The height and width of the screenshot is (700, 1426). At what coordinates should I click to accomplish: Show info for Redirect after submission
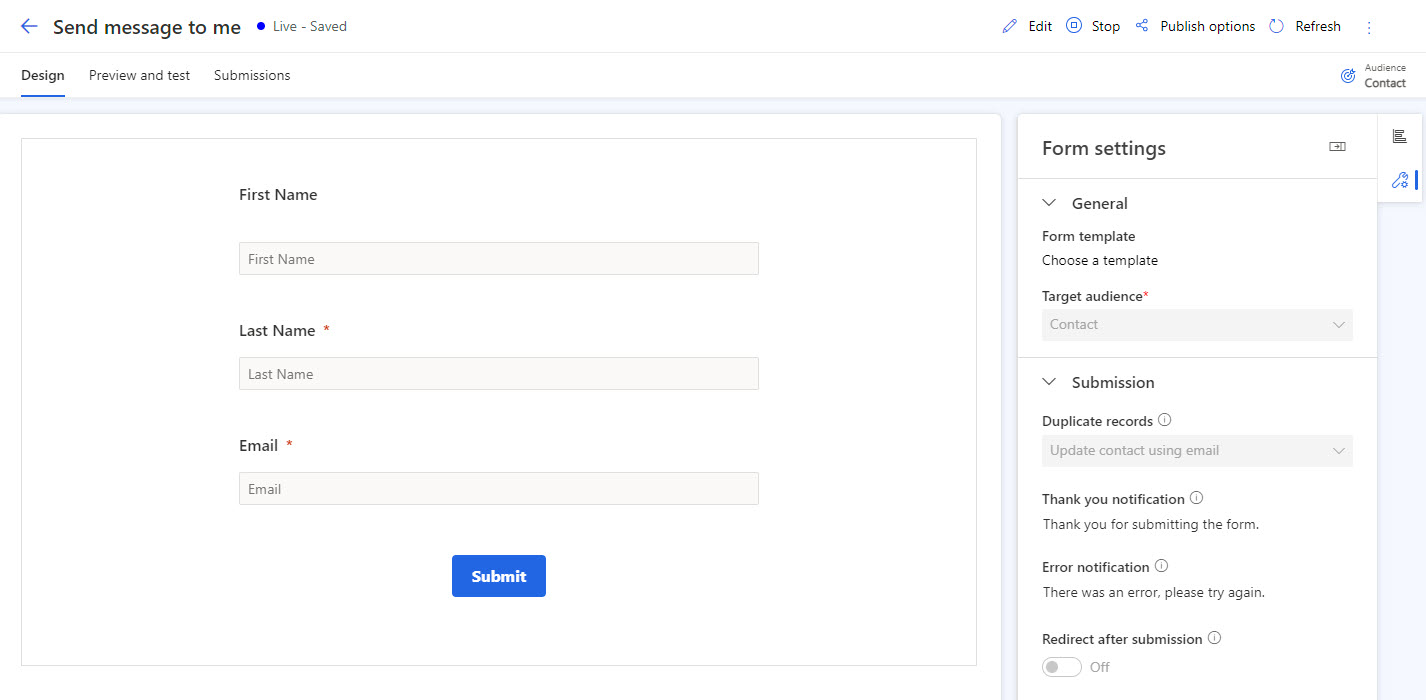point(1214,638)
